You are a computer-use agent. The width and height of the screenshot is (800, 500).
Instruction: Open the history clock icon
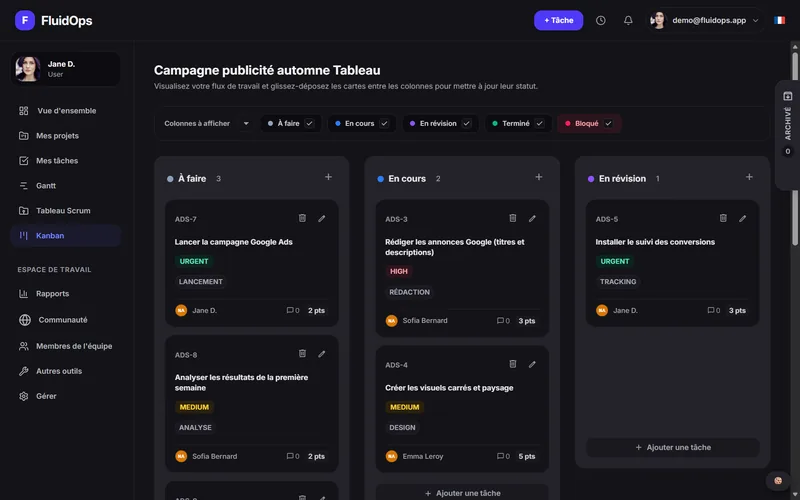click(601, 20)
